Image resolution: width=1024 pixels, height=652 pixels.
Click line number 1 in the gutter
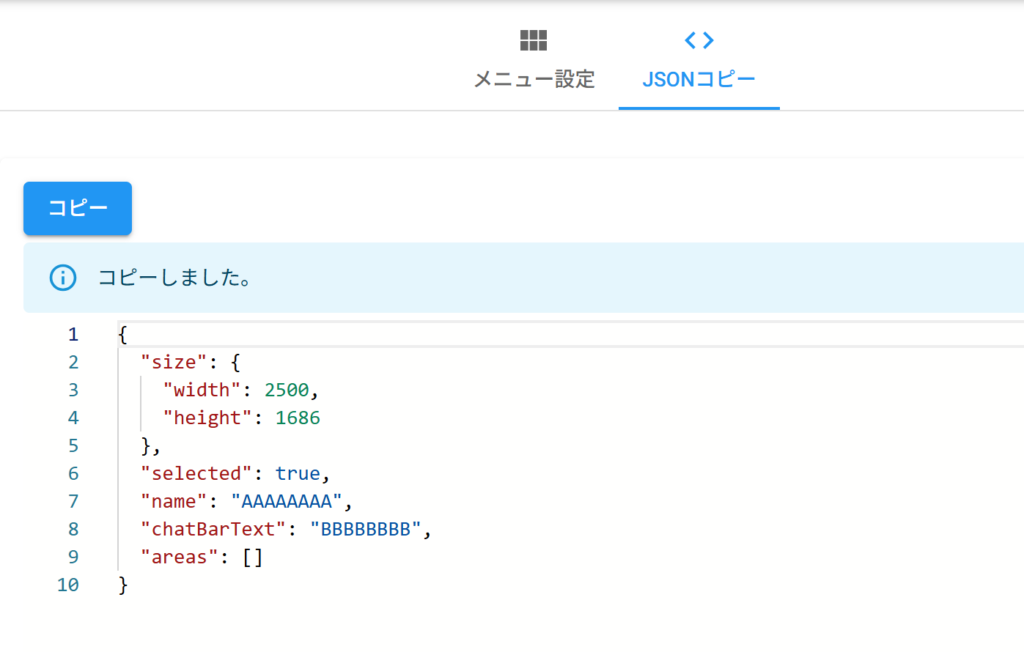(72, 334)
